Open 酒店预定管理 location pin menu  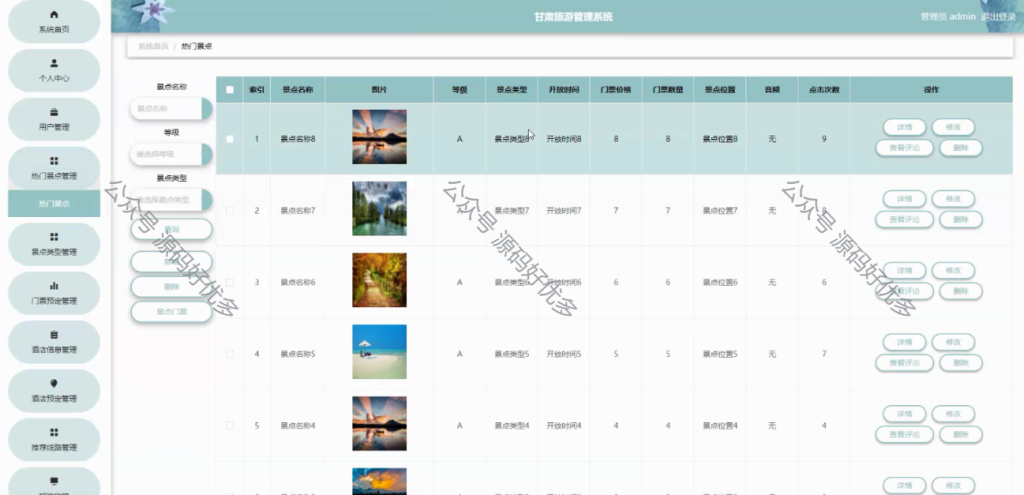point(54,391)
